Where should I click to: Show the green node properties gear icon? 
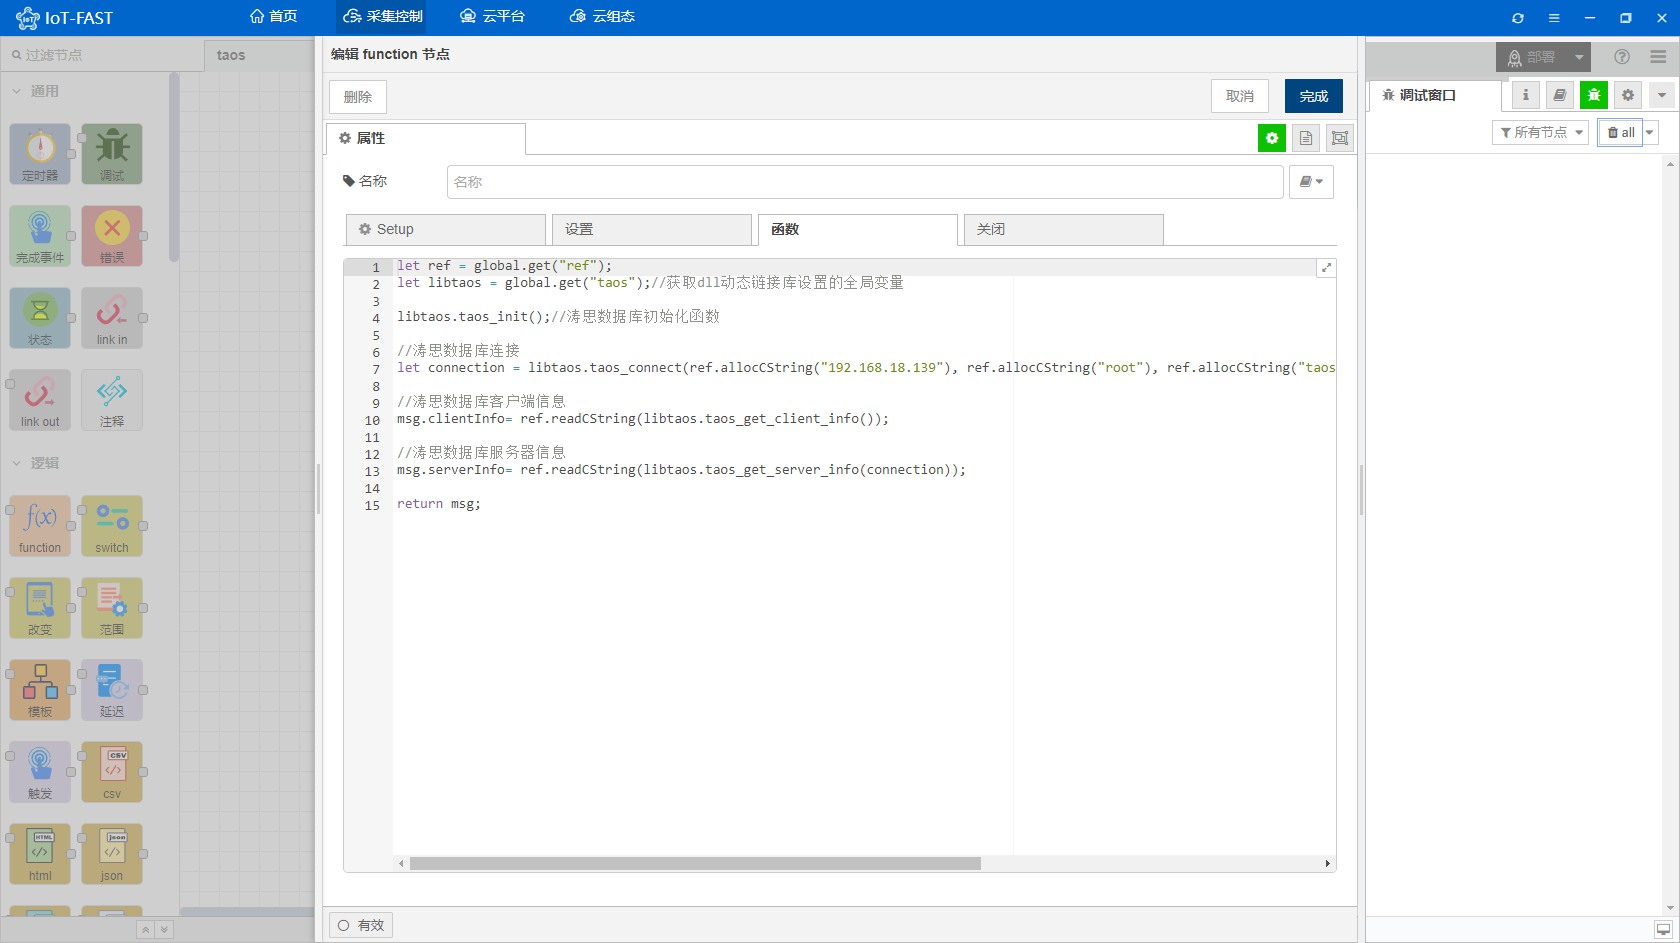tap(1272, 138)
